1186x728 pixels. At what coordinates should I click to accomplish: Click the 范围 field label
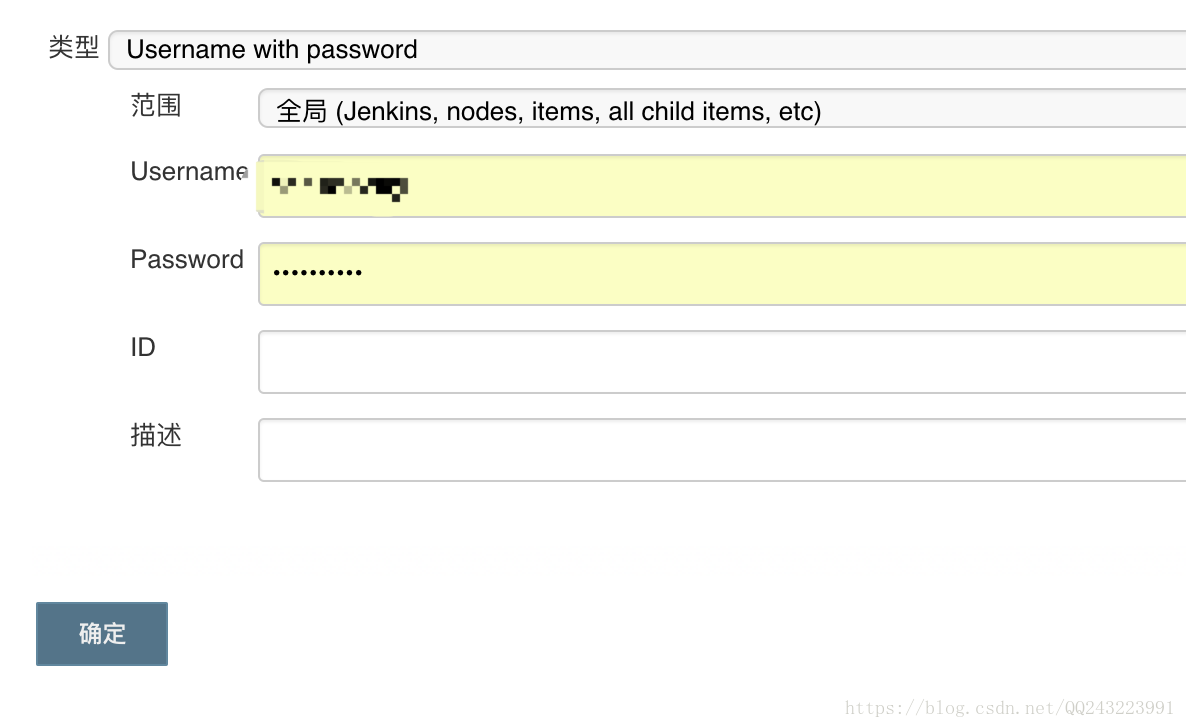[x=156, y=105]
